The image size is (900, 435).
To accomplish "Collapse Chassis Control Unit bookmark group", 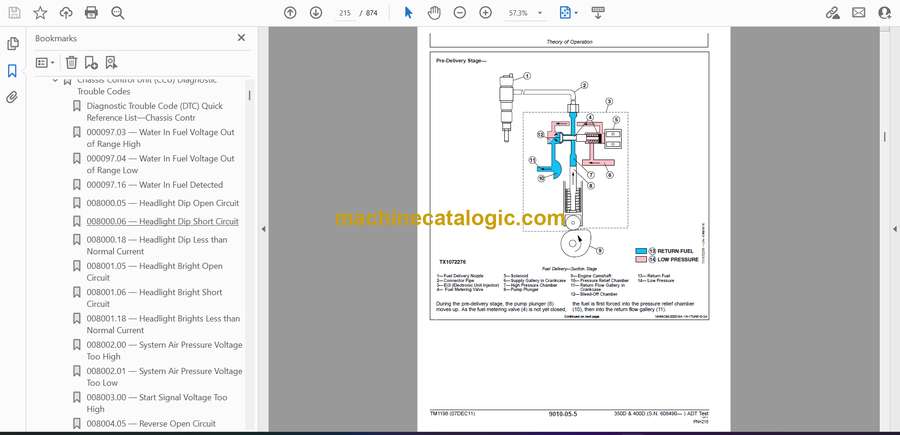I will coord(55,80).
